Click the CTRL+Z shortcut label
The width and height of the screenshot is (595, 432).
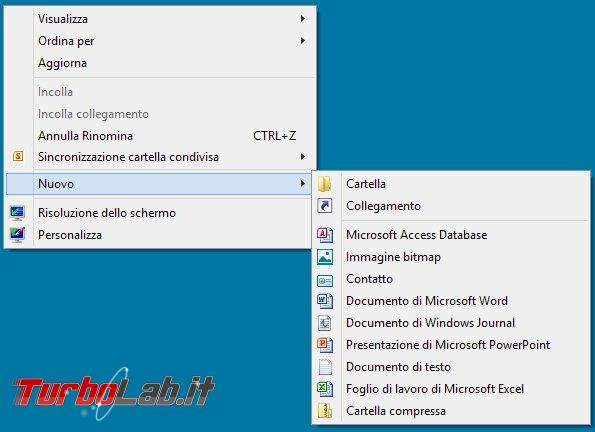[x=274, y=136]
